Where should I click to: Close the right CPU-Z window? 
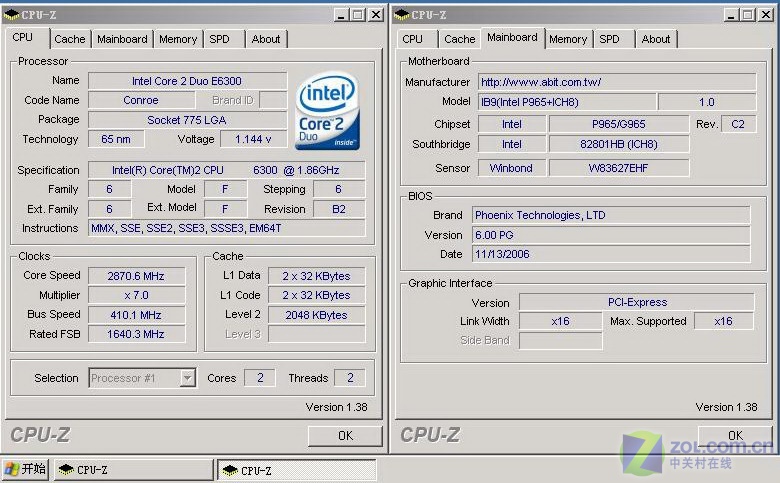tap(766, 15)
